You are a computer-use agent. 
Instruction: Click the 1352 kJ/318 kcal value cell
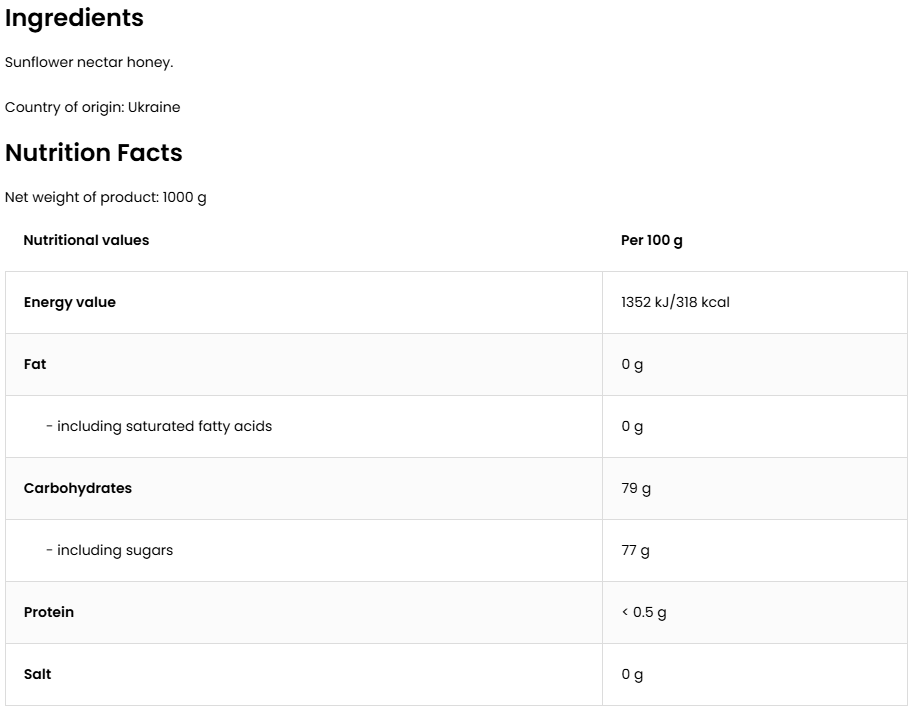(675, 302)
